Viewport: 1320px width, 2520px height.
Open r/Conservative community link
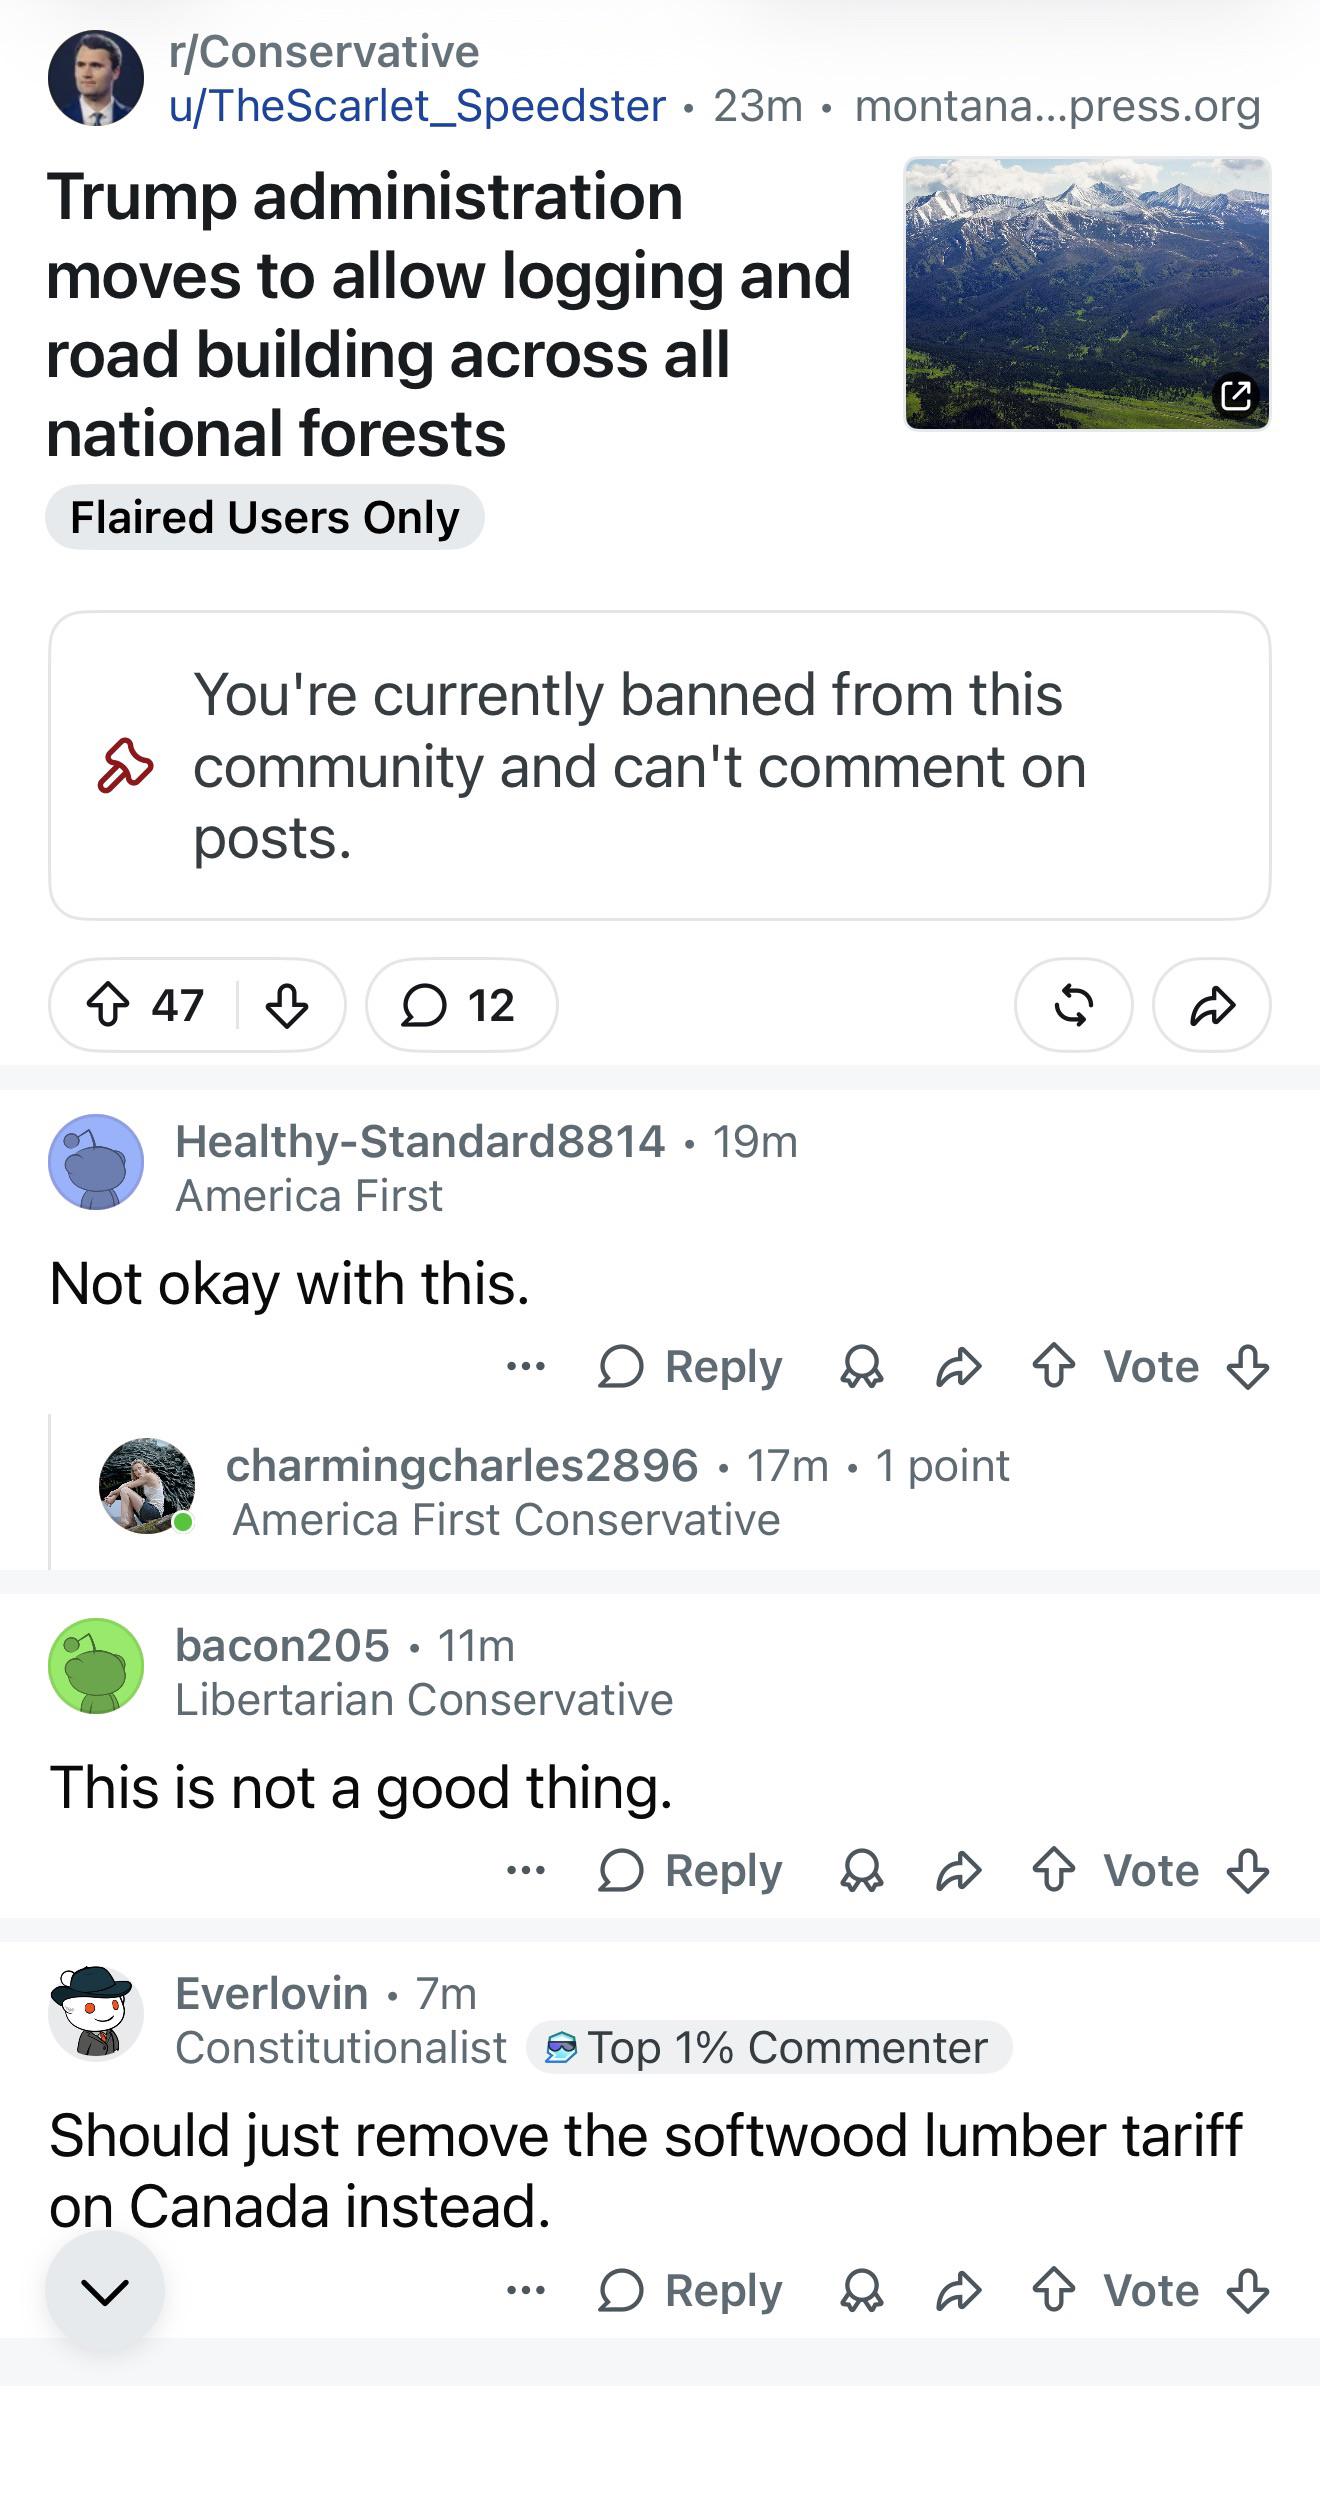point(324,52)
